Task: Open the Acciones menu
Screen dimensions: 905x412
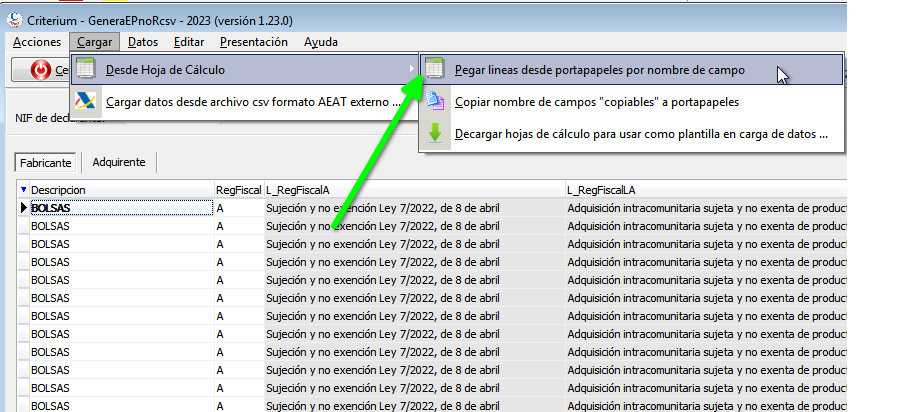Action: point(37,42)
